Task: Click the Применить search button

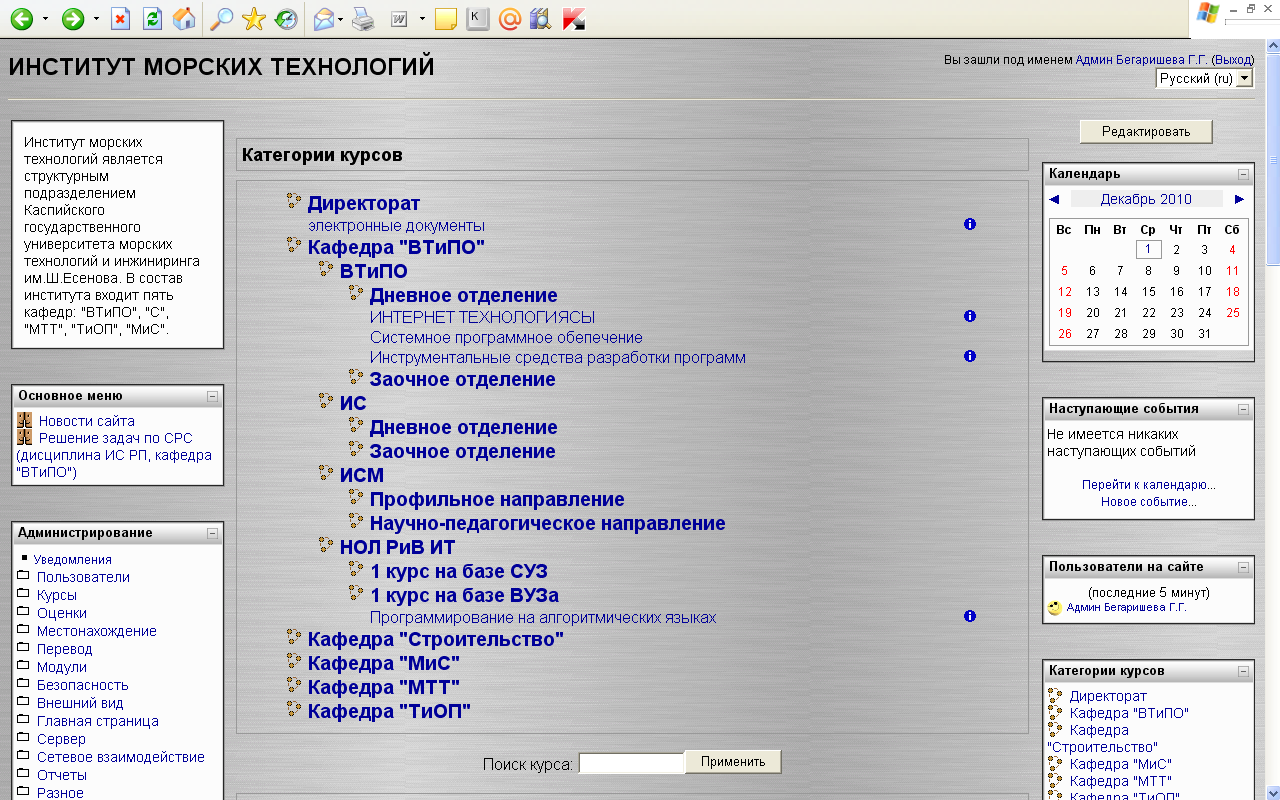Action: tap(733, 761)
